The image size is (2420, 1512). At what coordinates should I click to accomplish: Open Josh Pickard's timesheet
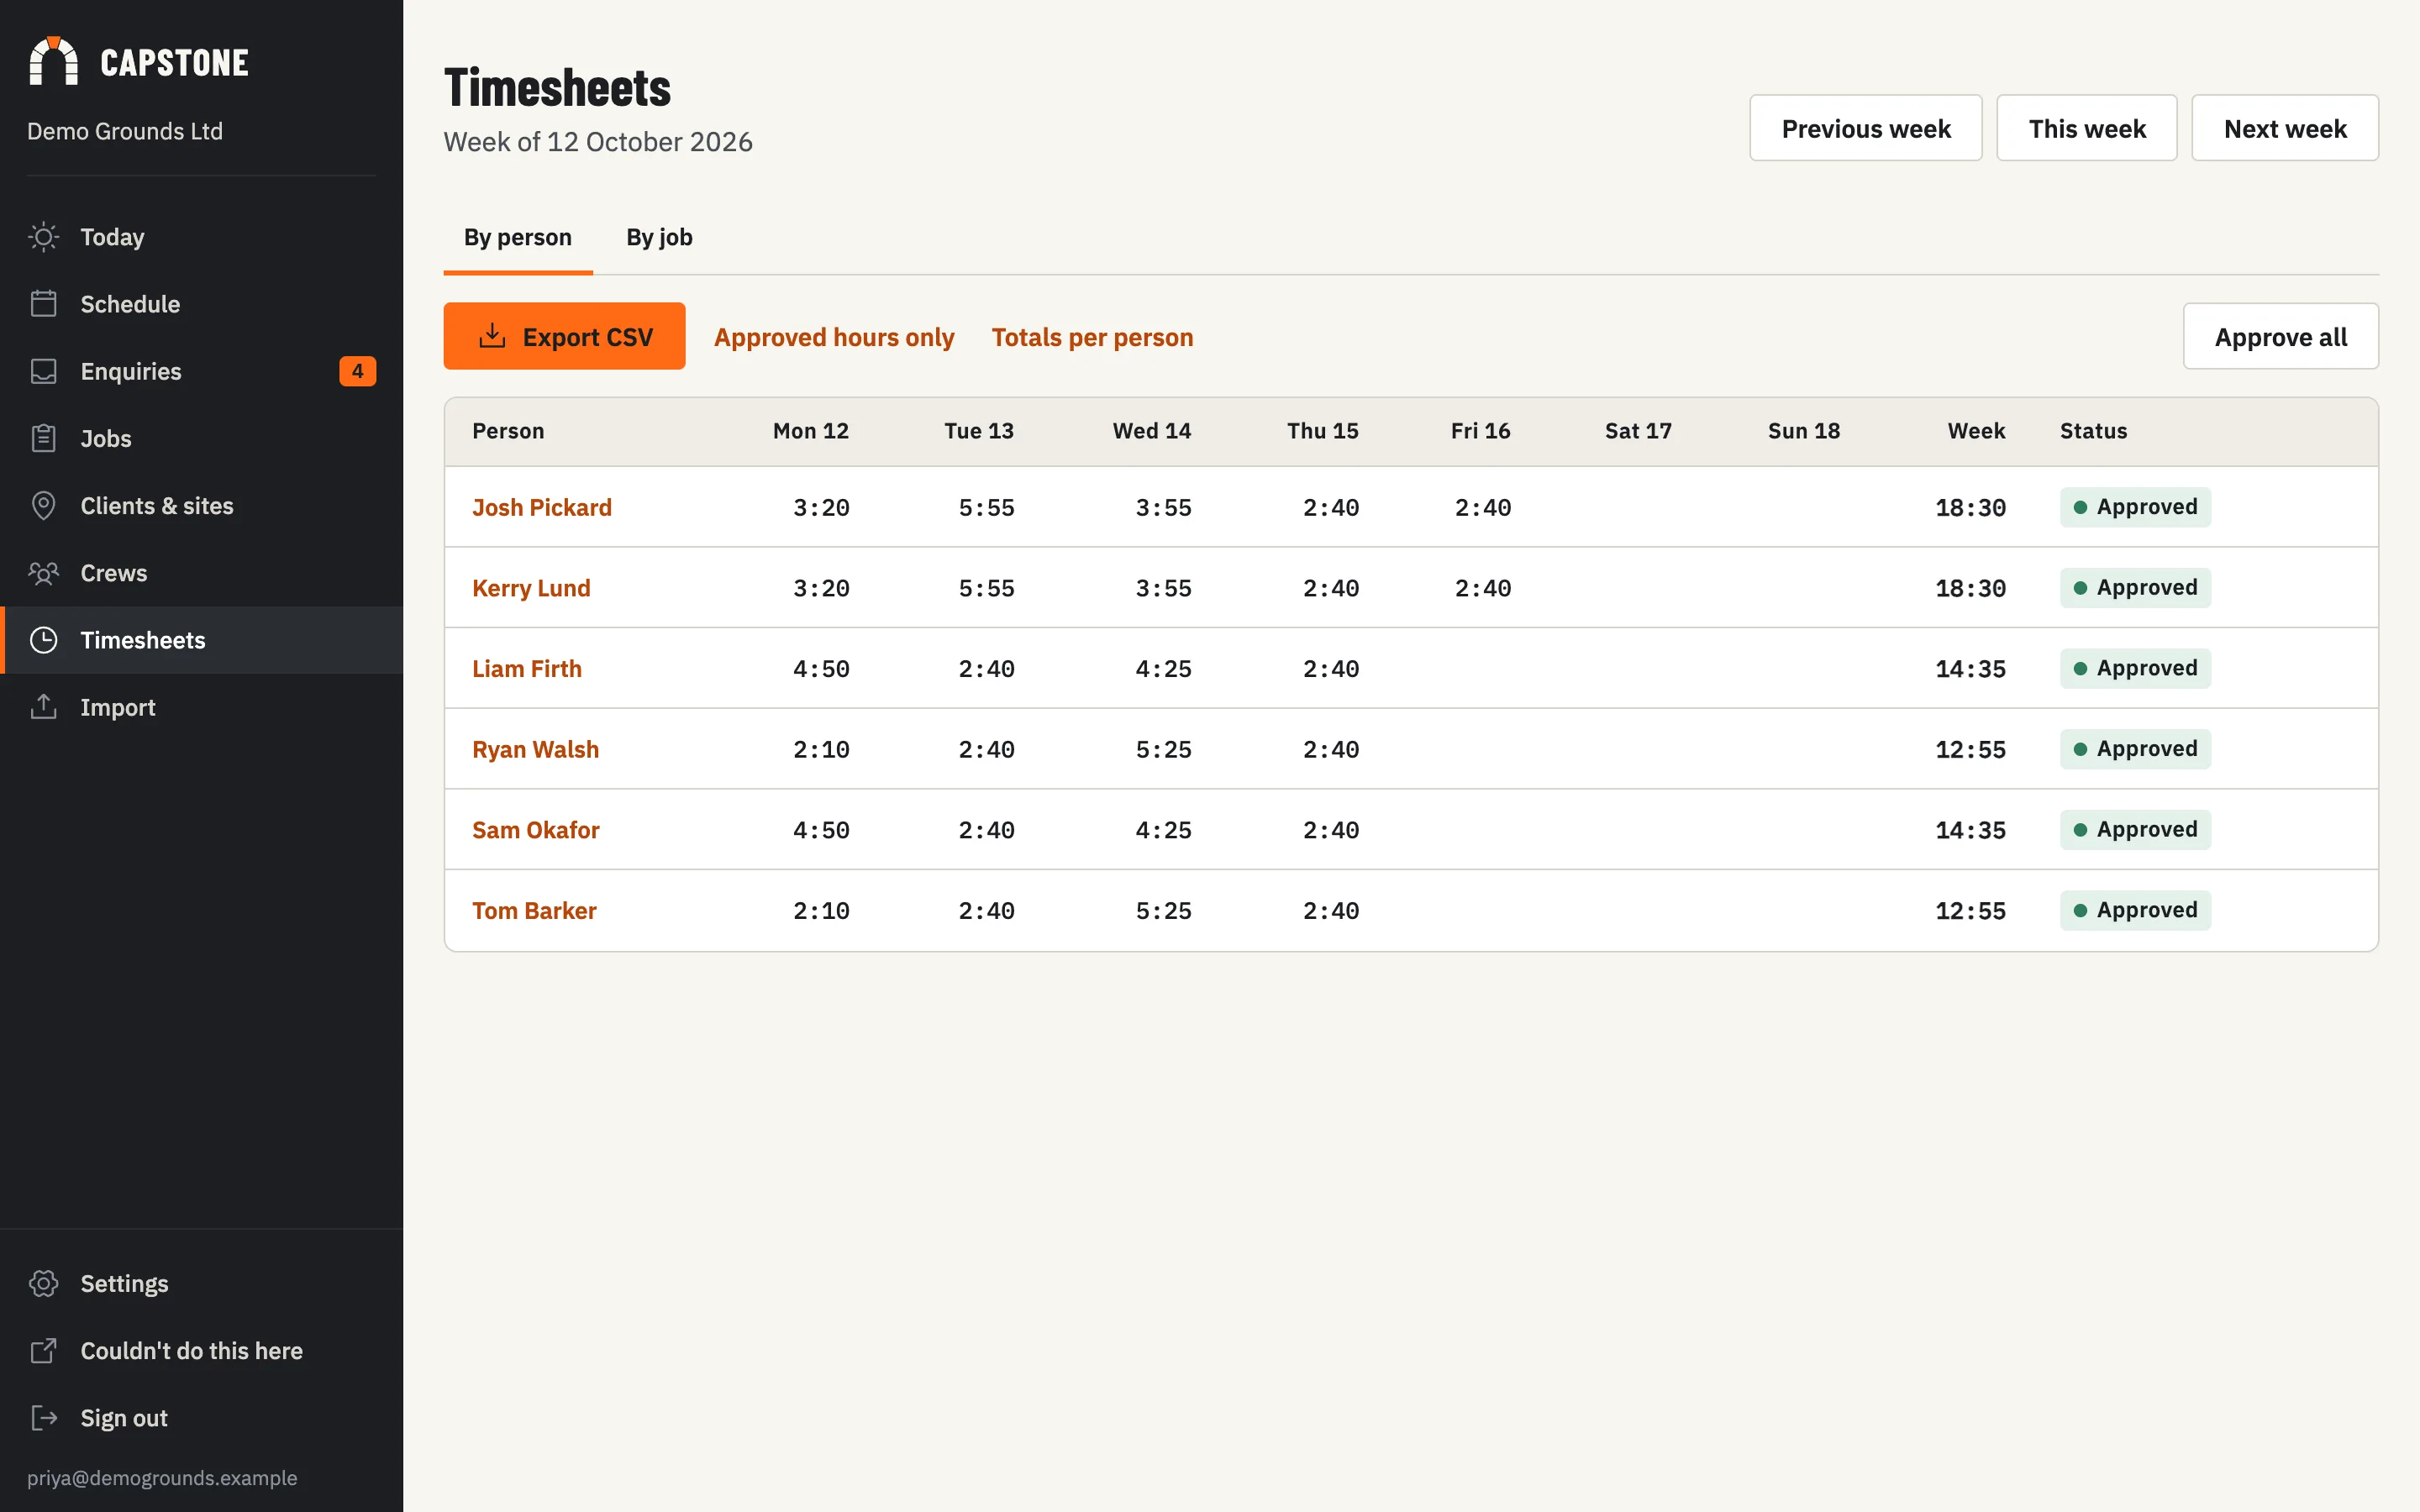[x=541, y=507]
